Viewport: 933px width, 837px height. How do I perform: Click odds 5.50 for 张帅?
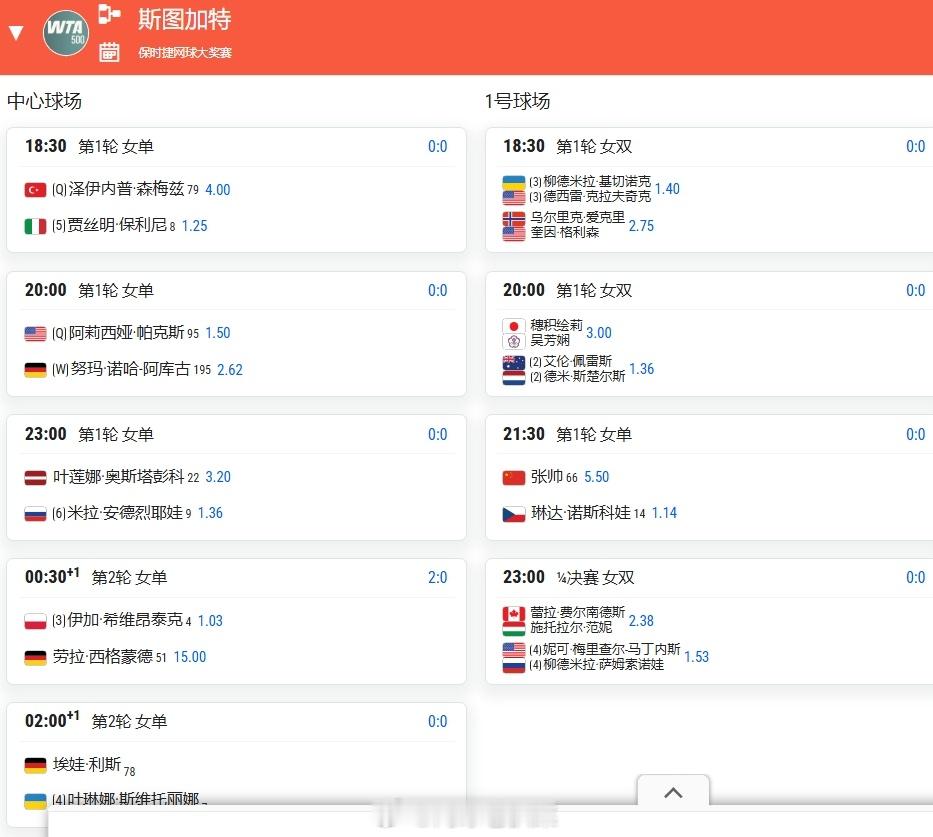pos(597,477)
